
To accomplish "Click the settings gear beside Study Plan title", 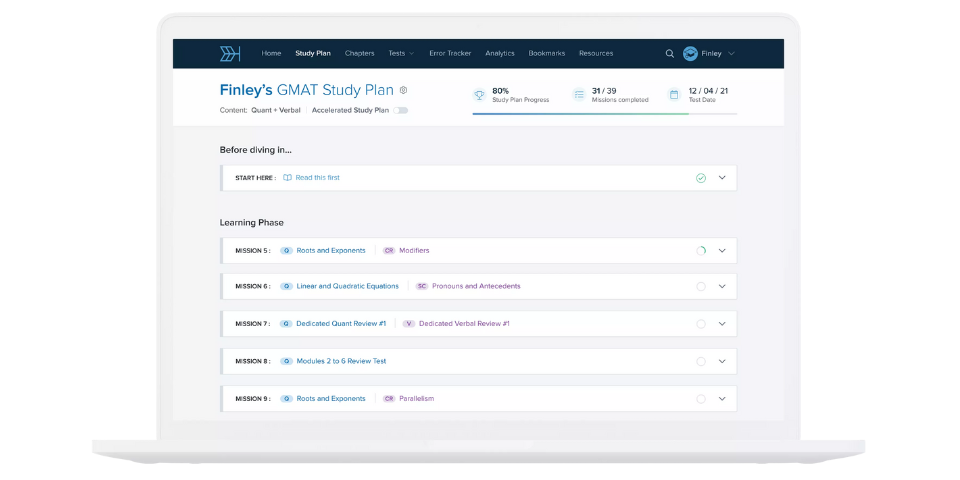I will click(403, 90).
